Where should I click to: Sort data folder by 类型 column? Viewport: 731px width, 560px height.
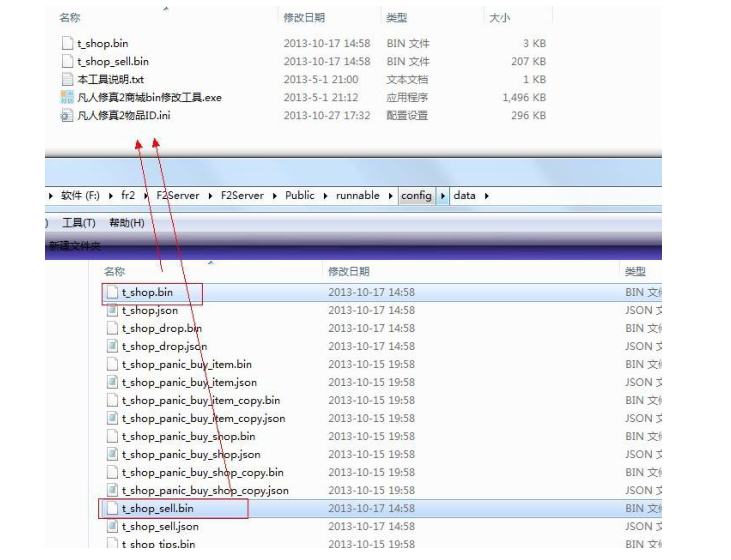(635, 271)
